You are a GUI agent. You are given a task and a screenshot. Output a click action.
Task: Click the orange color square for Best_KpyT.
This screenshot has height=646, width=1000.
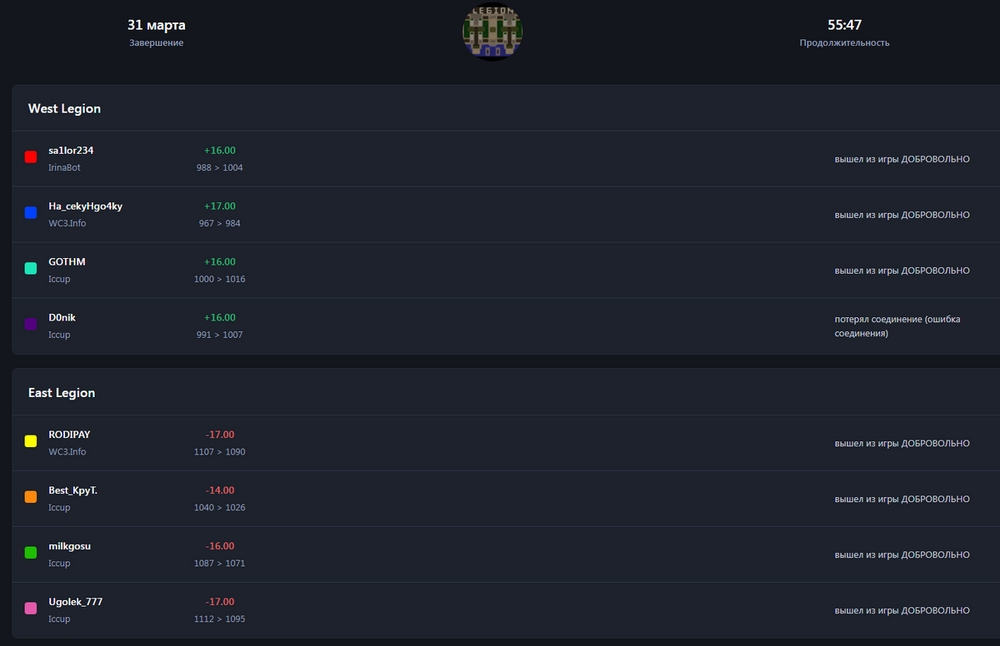31,497
